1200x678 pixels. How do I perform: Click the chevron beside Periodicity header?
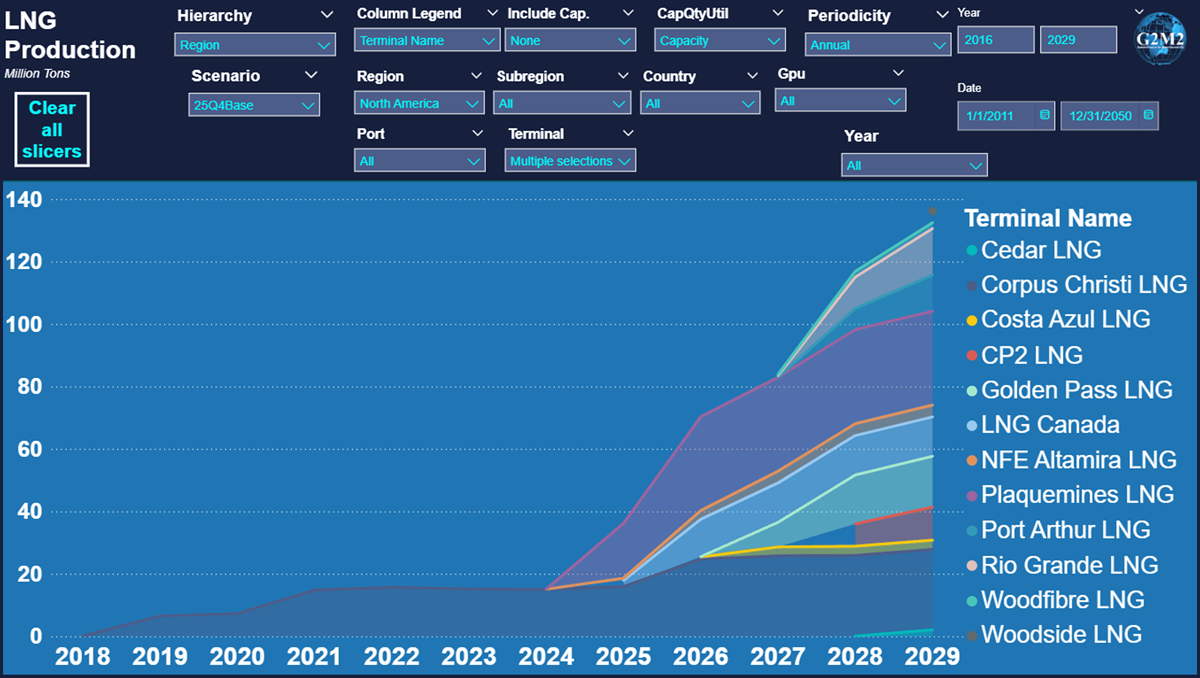tap(941, 15)
